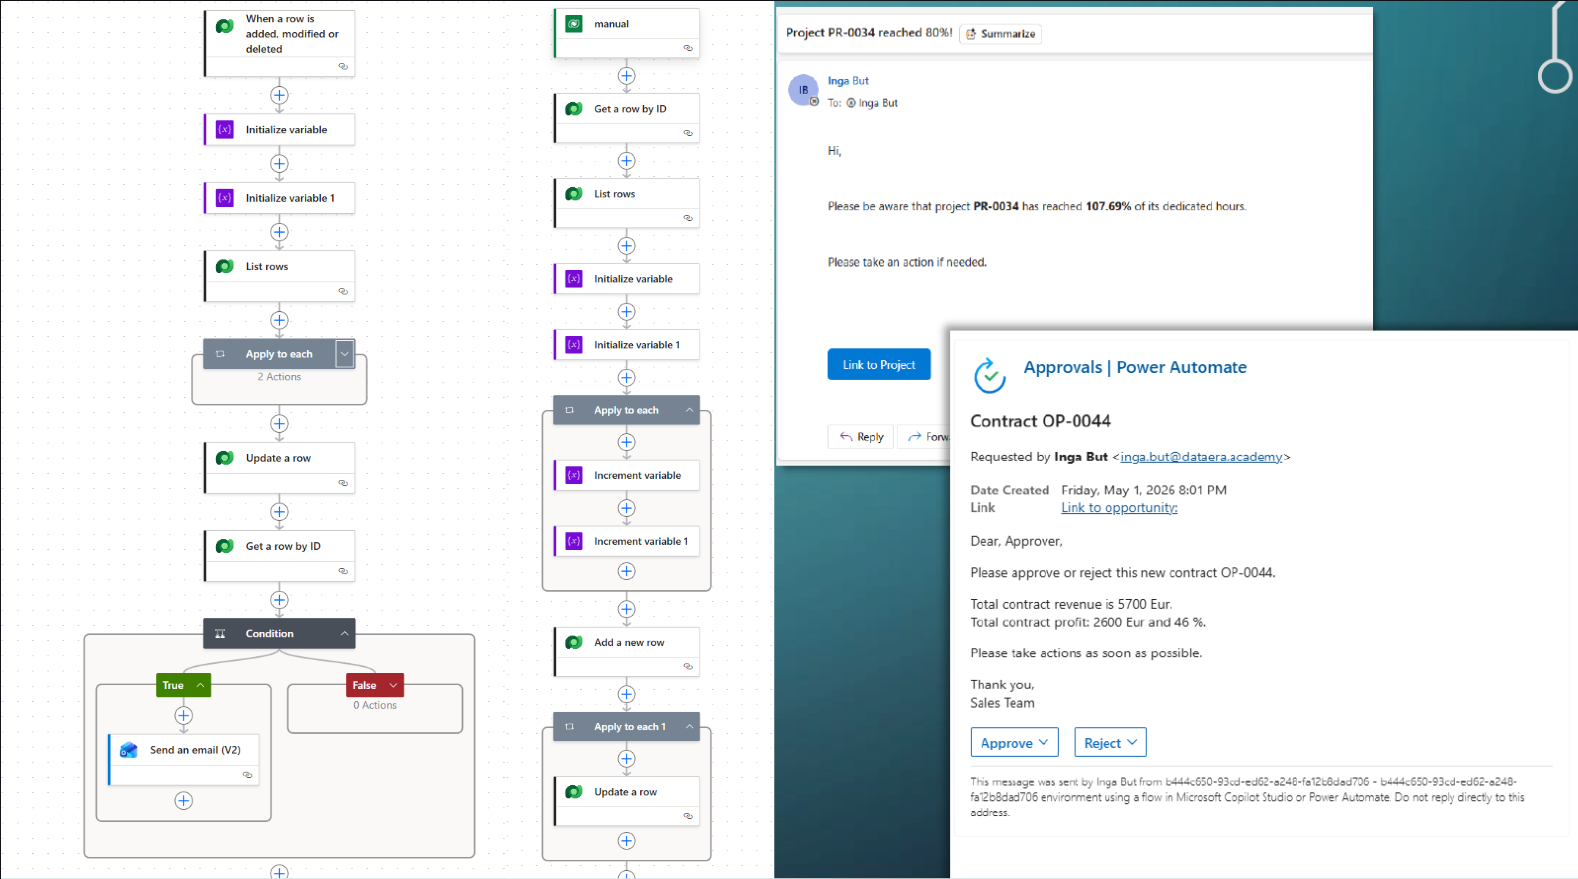Click the 'Contract OP-0044' heading

click(1040, 421)
